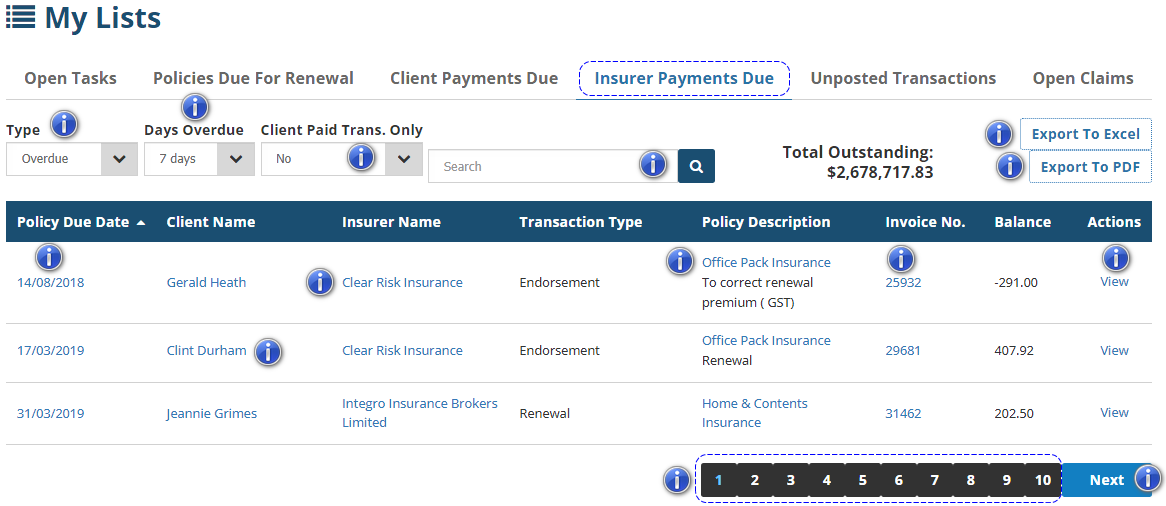1166x506 pixels.
Task: Open client Jeannie Grimes link
Action: tap(211, 413)
